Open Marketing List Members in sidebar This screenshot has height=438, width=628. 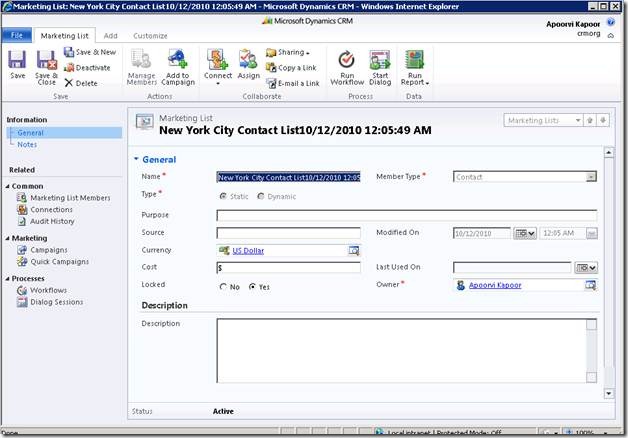point(70,198)
